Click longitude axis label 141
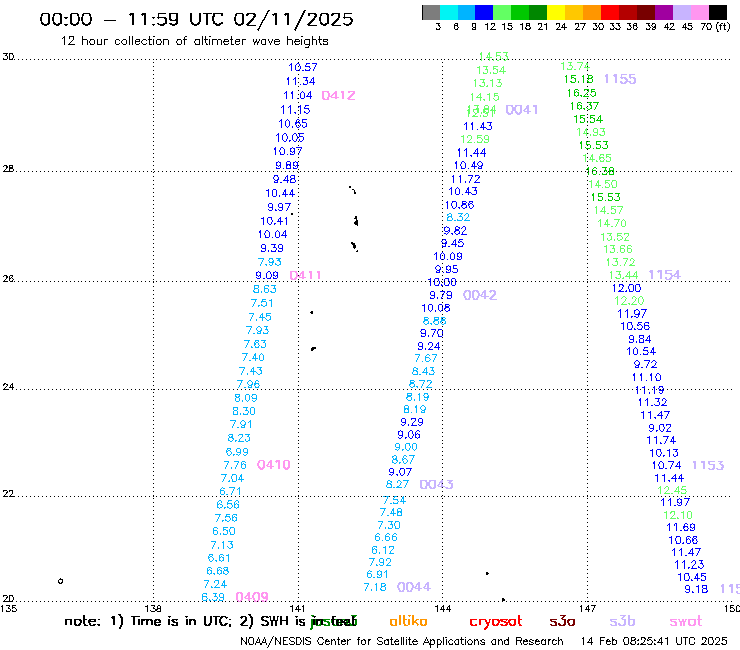 [x=298, y=609]
